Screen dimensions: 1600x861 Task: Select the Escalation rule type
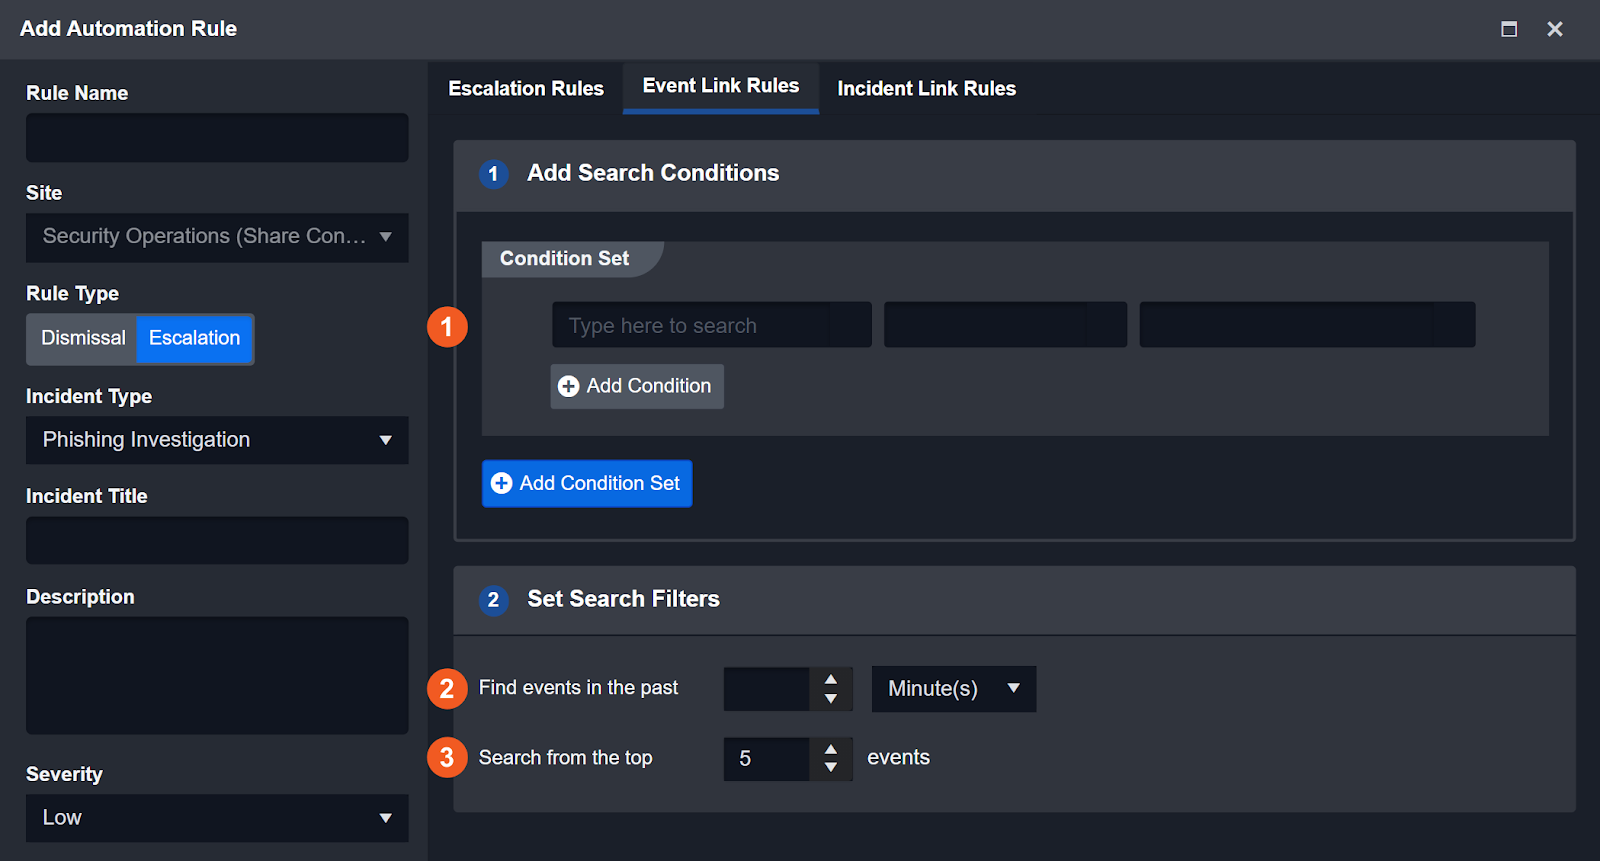(195, 338)
